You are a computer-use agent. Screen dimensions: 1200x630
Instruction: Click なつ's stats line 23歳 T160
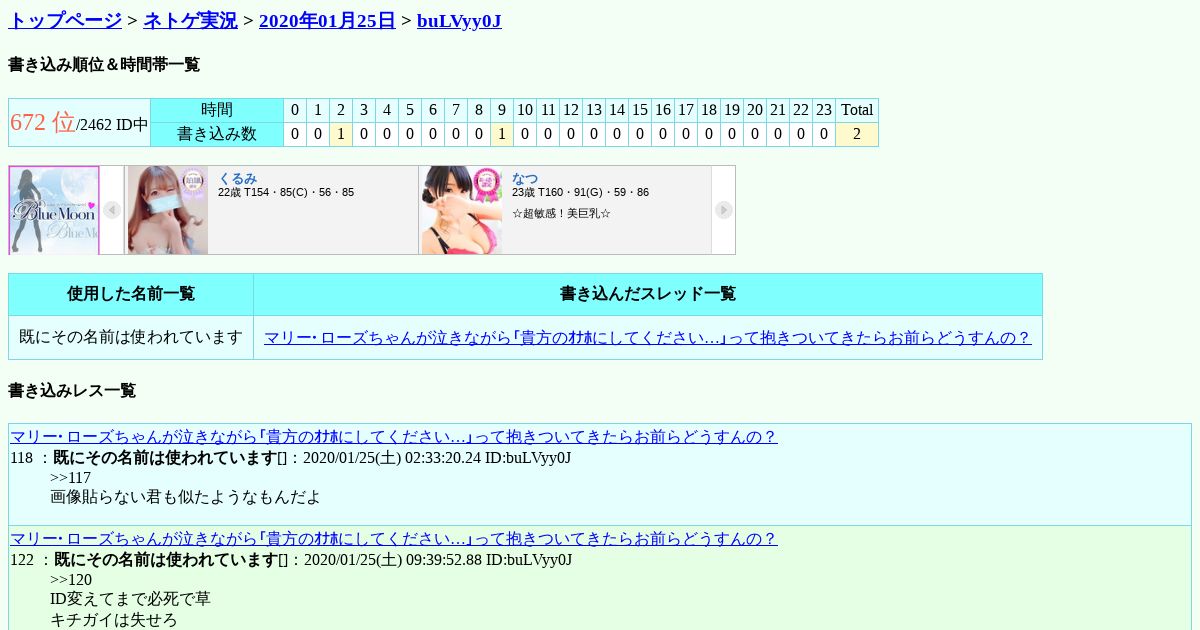pyautogui.click(x=580, y=192)
